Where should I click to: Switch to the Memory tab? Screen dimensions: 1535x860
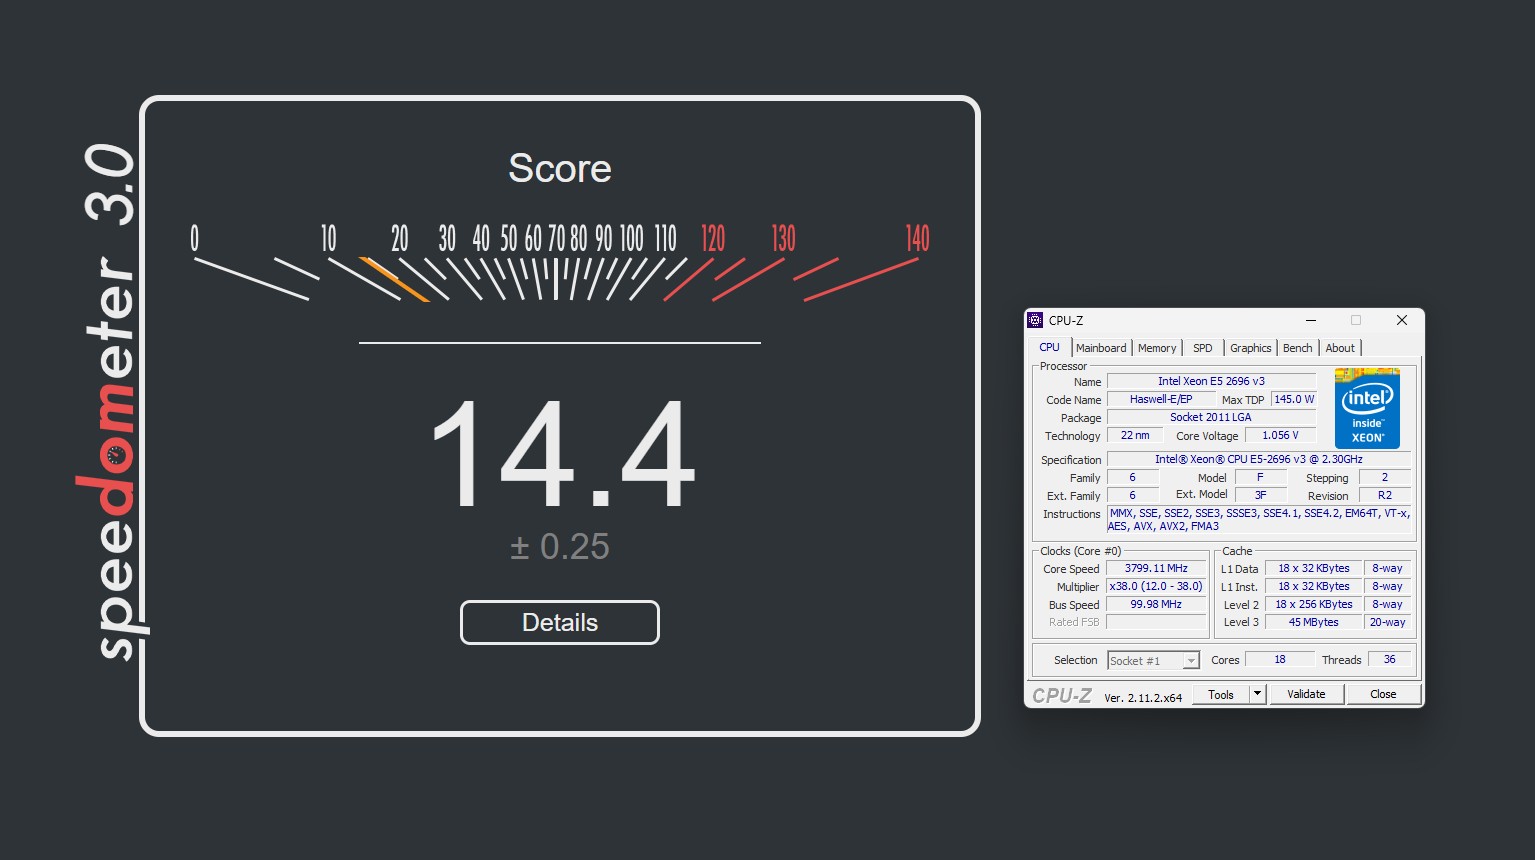1157,348
